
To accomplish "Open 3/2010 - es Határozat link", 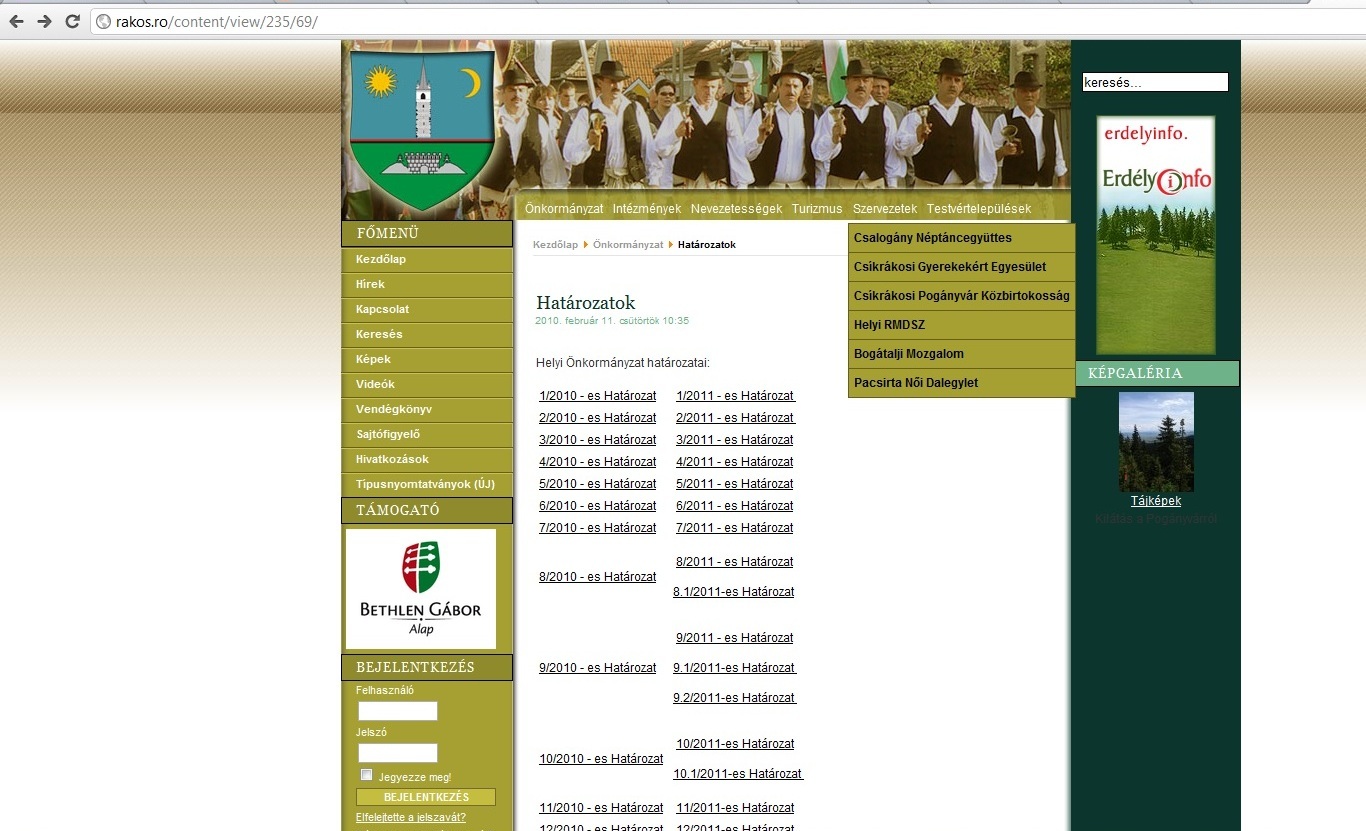I will (x=598, y=440).
